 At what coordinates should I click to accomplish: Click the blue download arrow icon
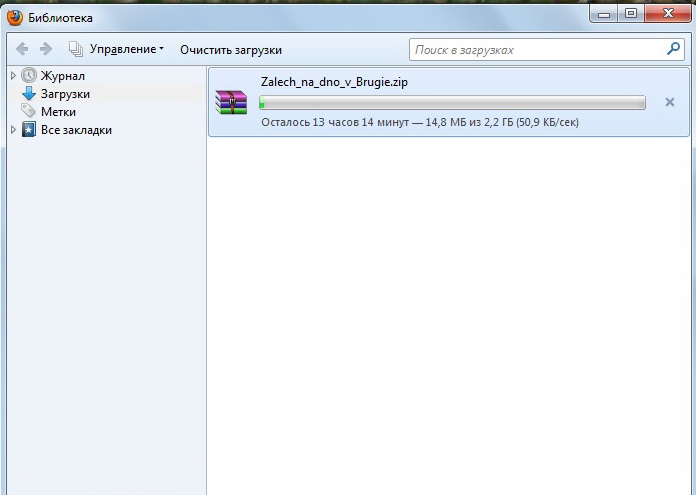coord(29,93)
